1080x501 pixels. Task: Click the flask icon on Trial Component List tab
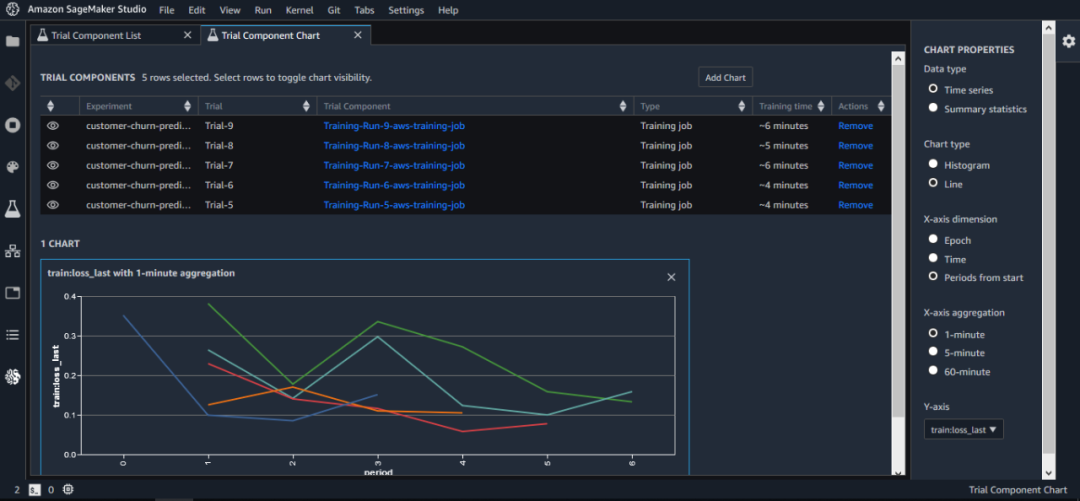pyautogui.click(x=42, y=35)
